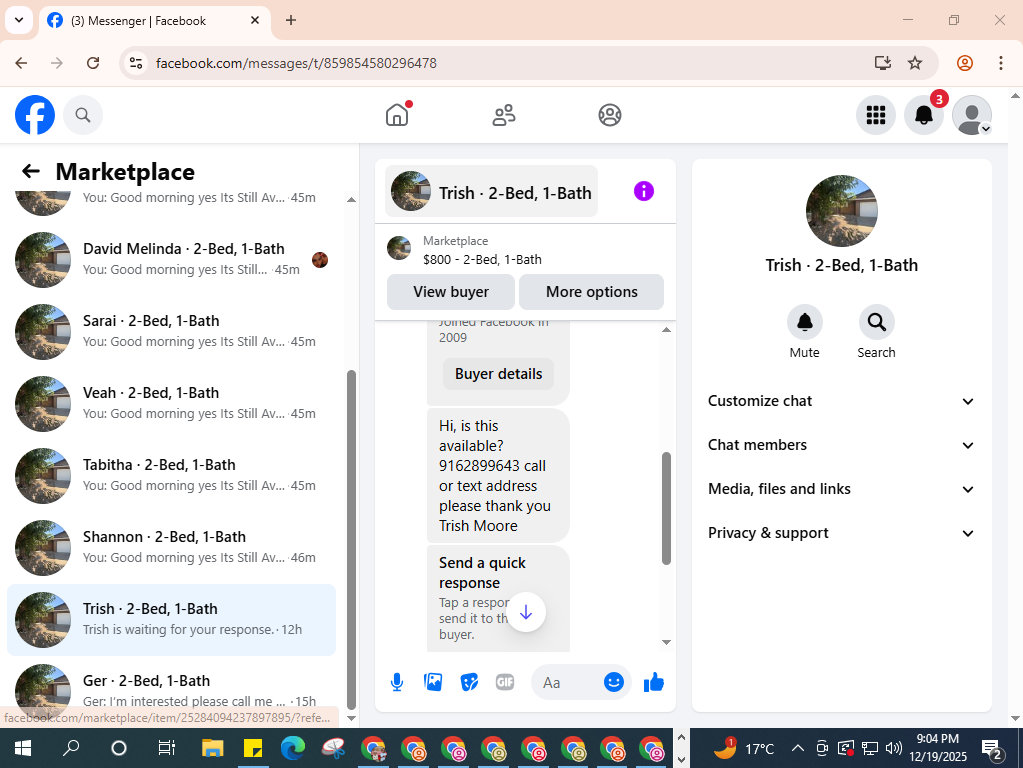This screenshot has width=1023, height=768.
Task: Click the David Melinda seen avatar indicator
Action: (320, 260)
